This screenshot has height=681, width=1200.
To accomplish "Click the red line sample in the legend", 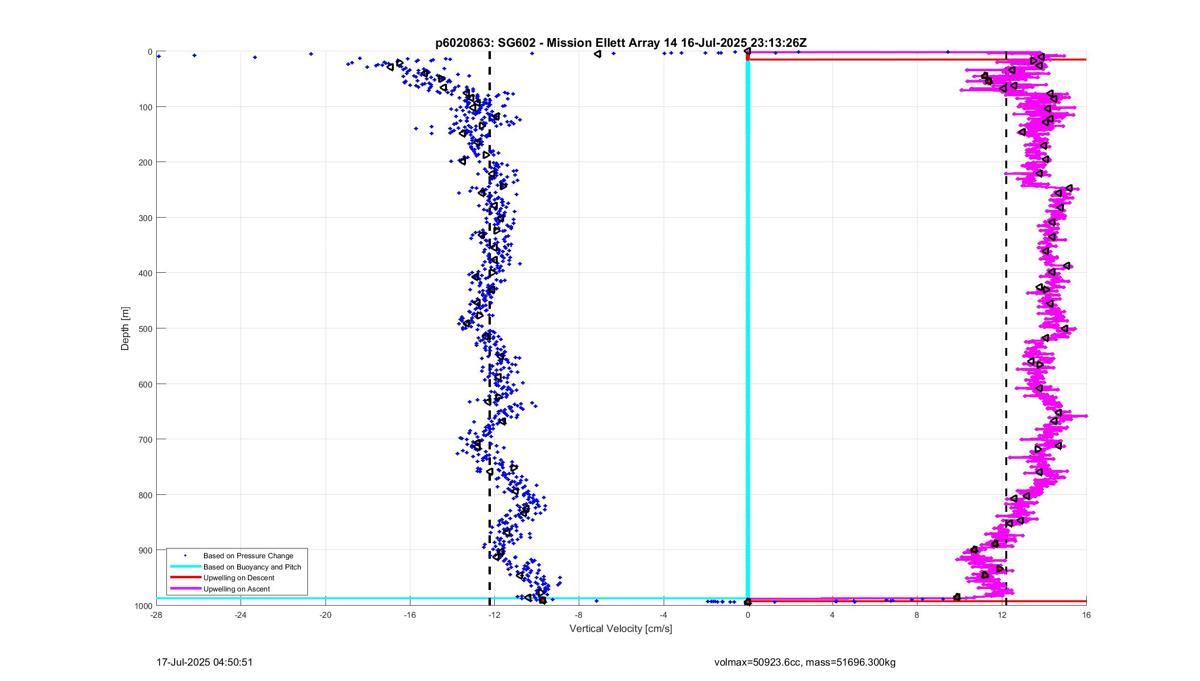I will [184, 578].
